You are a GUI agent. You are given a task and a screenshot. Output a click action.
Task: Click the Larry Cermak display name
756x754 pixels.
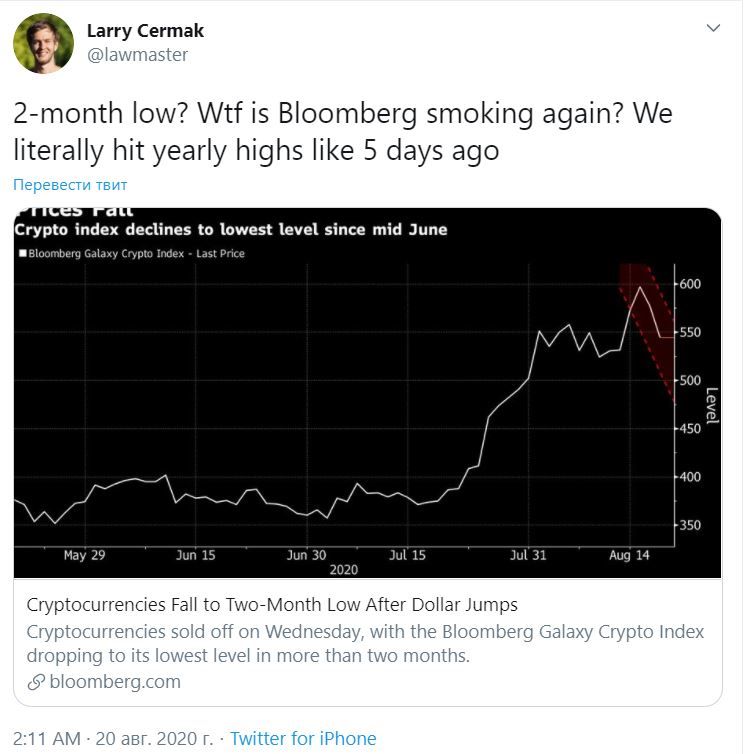tap(145, 31)
